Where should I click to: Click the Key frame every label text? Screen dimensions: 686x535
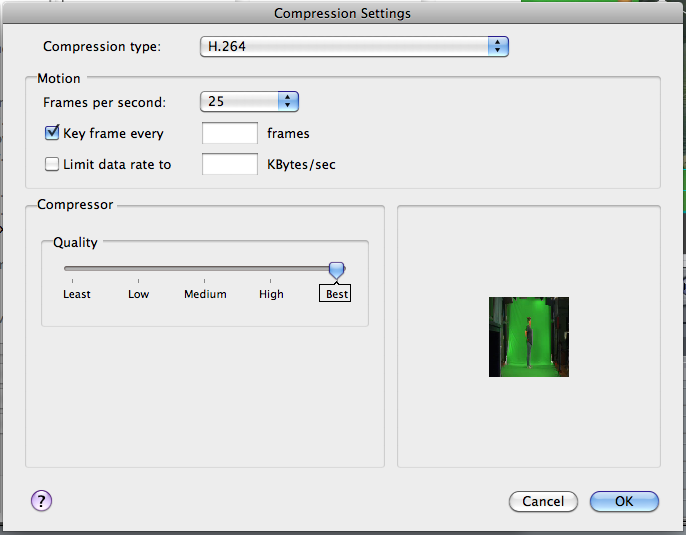pyautogui.click(x=113, y=133)
